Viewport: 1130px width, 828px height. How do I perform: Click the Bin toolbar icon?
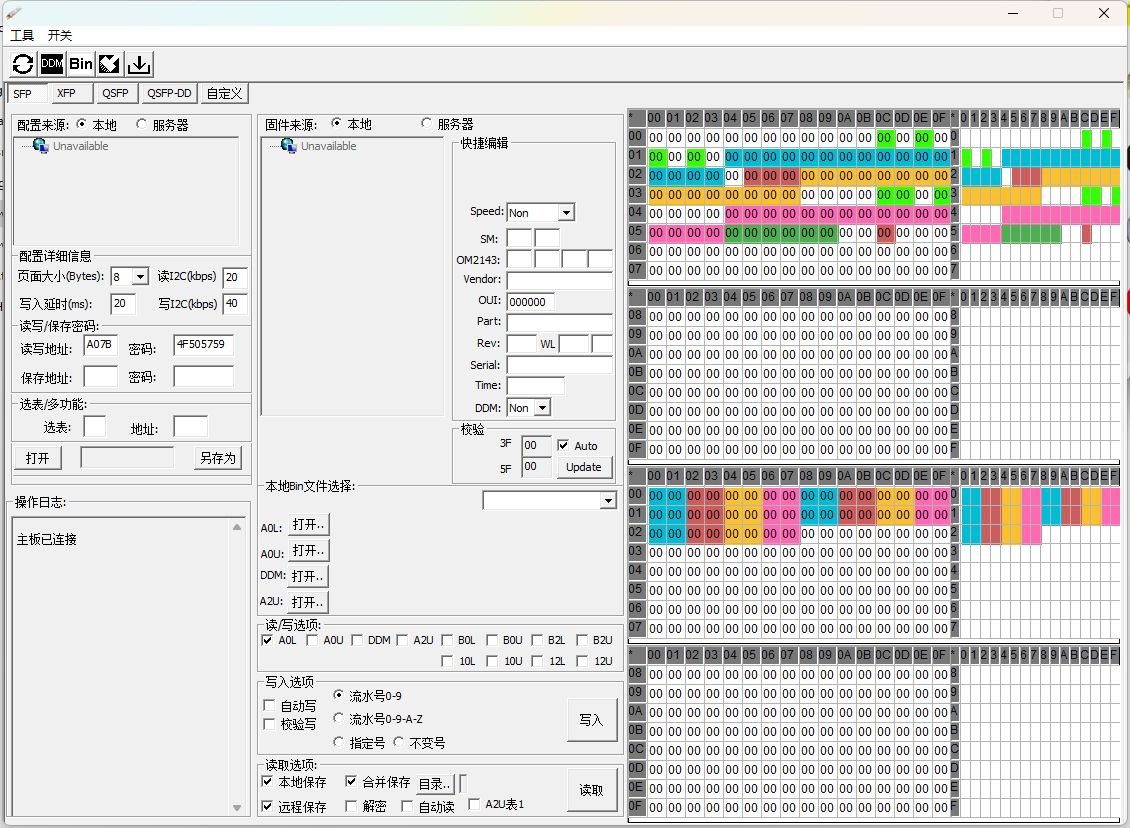point(81,64)
